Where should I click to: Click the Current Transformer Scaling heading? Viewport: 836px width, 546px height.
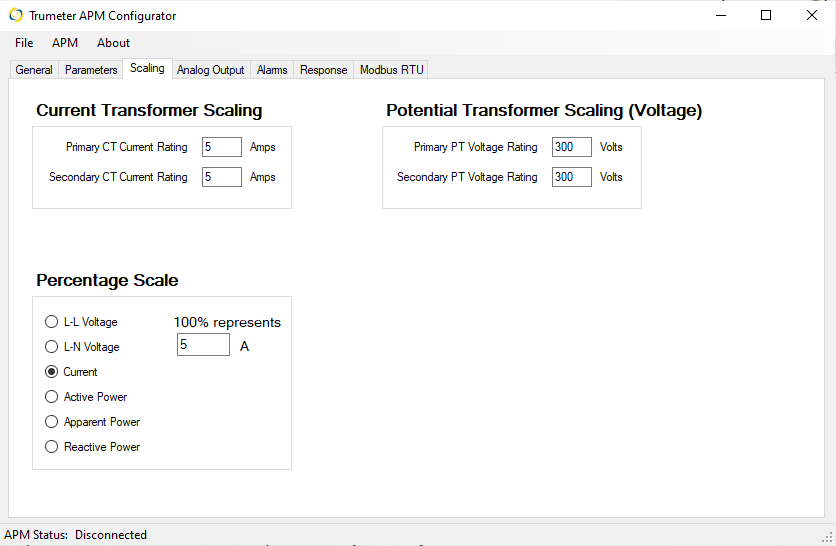(149, 110)
